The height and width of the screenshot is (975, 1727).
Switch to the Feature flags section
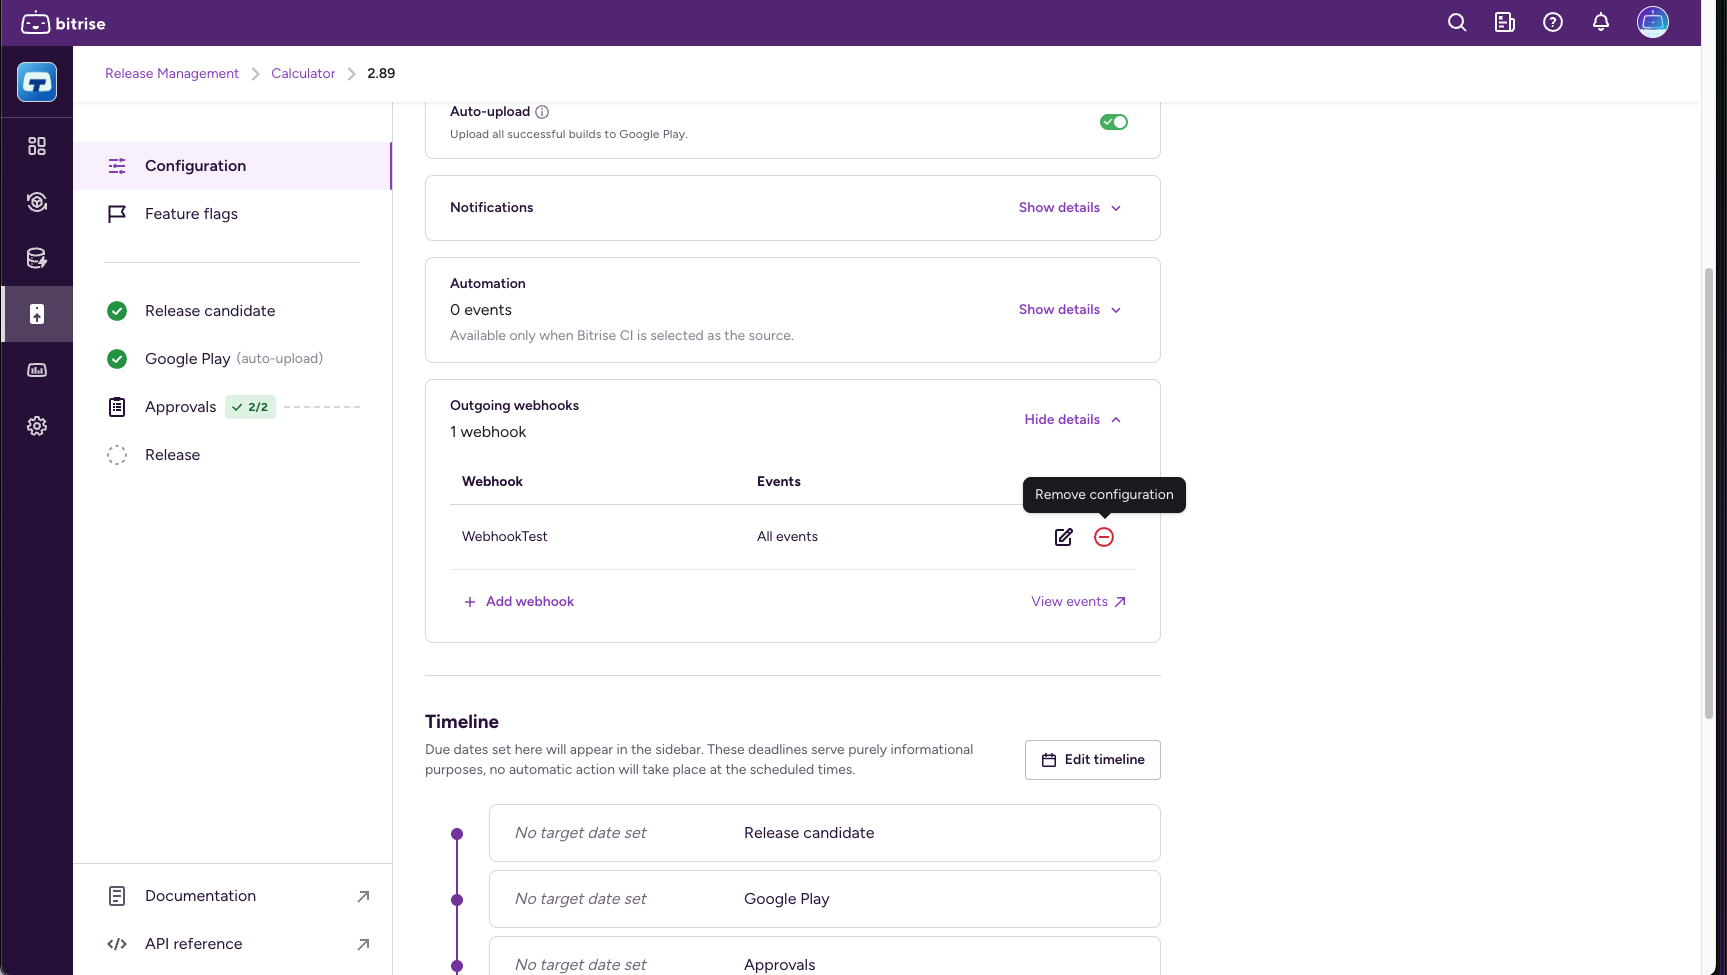coord(191,213)
